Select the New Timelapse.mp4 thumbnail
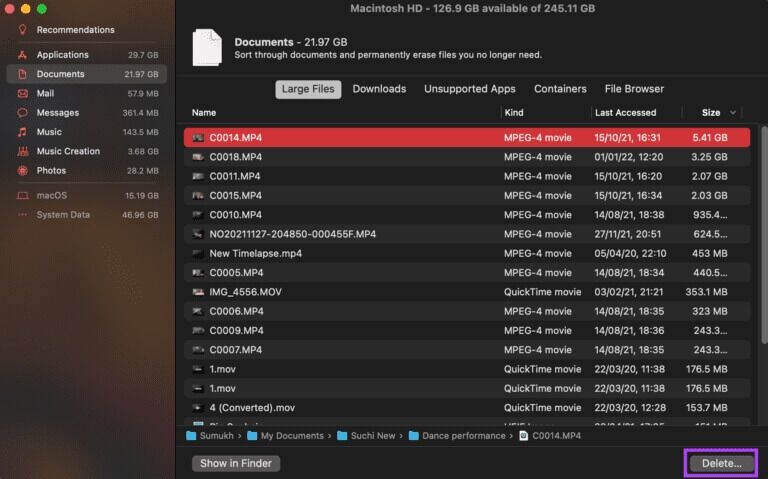 click(x=198, y=253)
